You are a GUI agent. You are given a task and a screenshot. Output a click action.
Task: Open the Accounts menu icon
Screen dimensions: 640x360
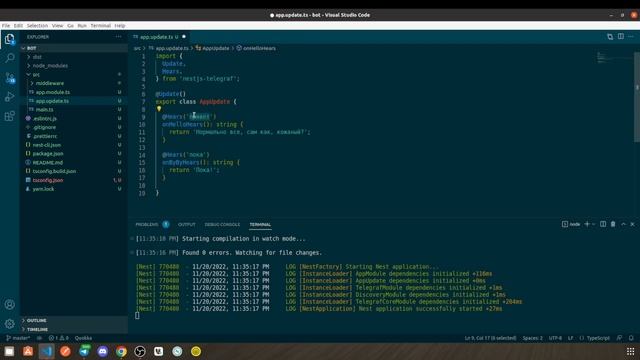pyautogui.click(x=10, y=304)
